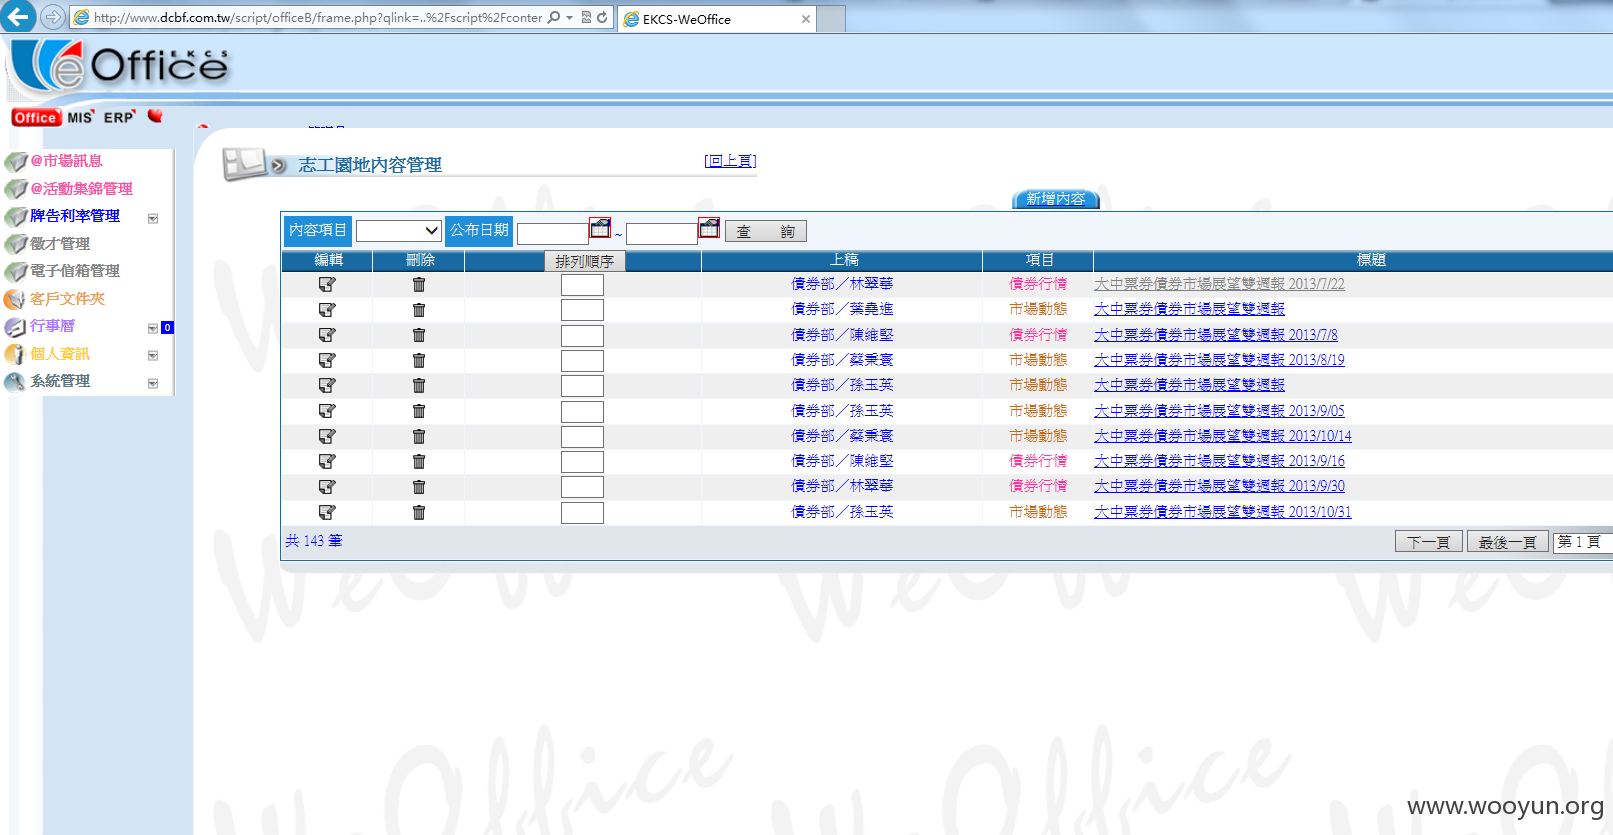Click the sort order box for 2013/7/22 row
Screen dimensions: 1613x835
click(x=582, y=285)
